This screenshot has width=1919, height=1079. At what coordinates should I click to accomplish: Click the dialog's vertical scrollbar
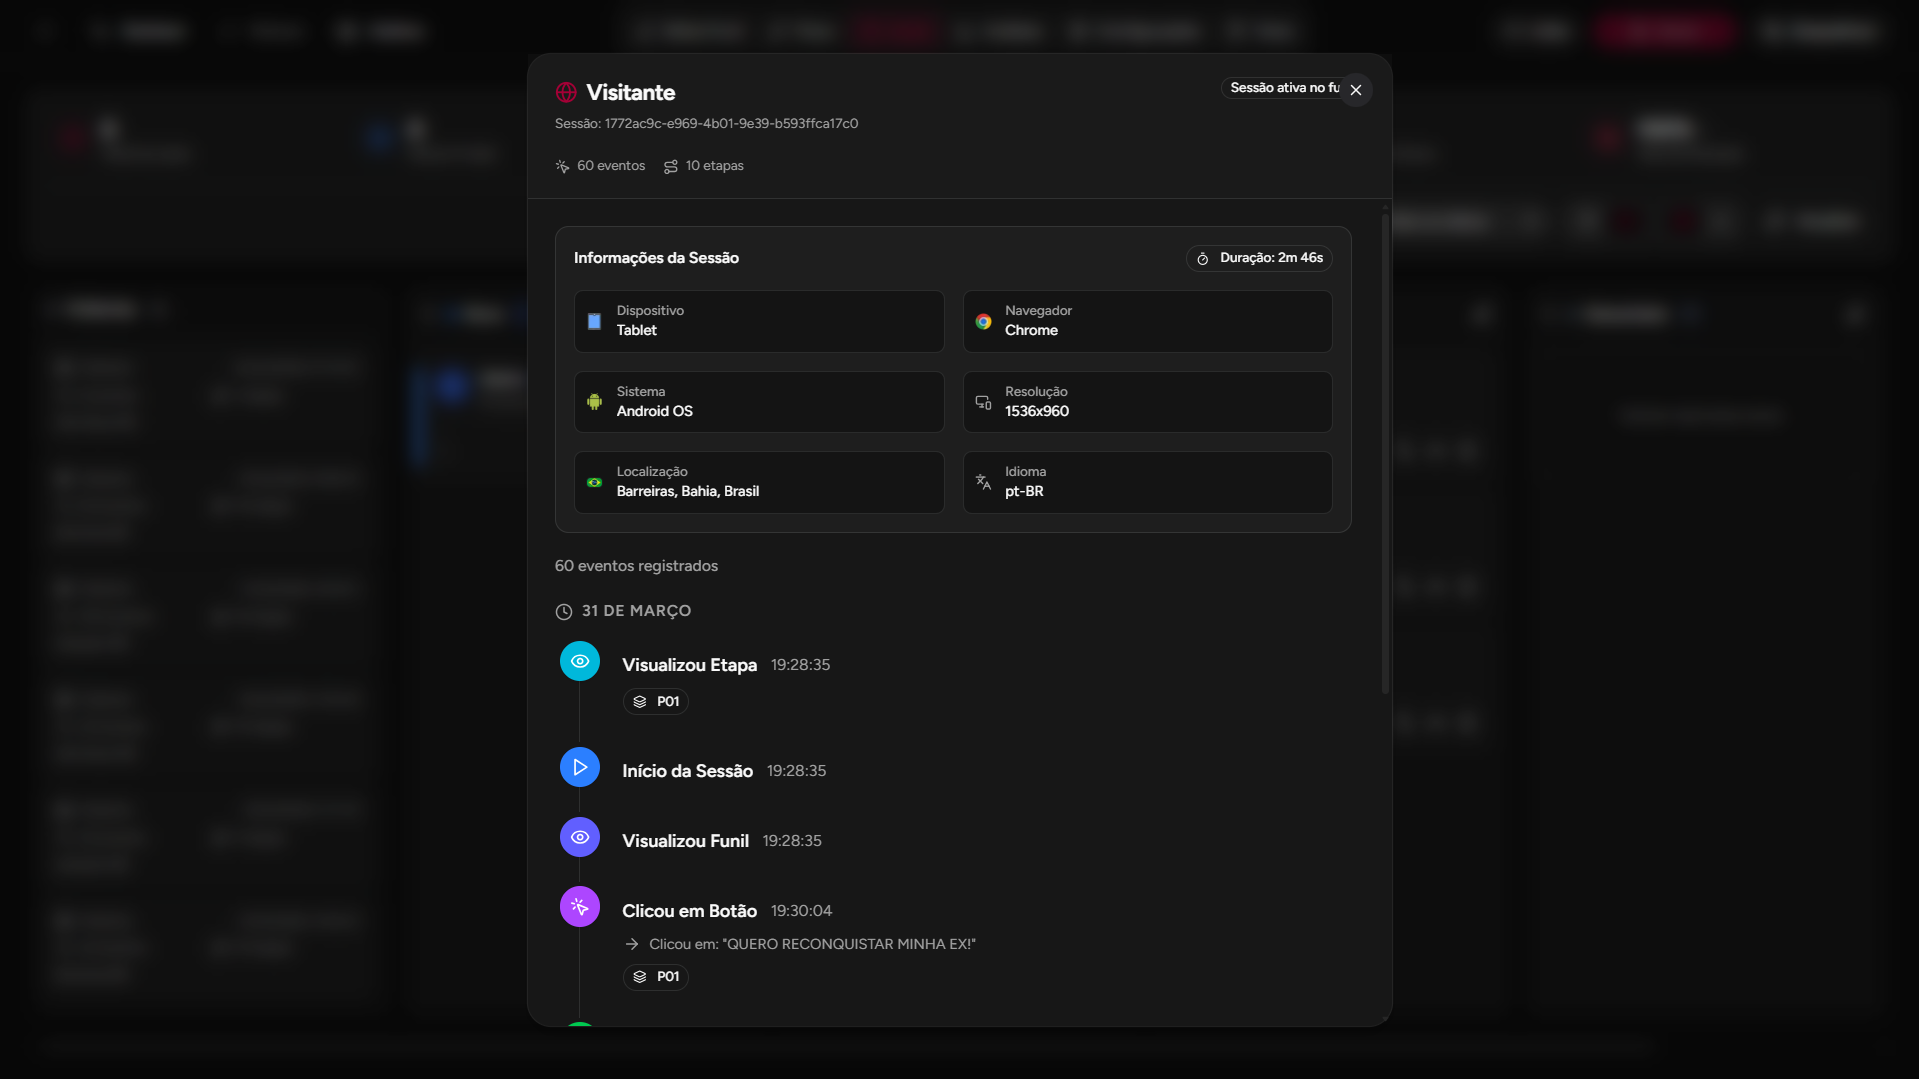(1385, 450)
